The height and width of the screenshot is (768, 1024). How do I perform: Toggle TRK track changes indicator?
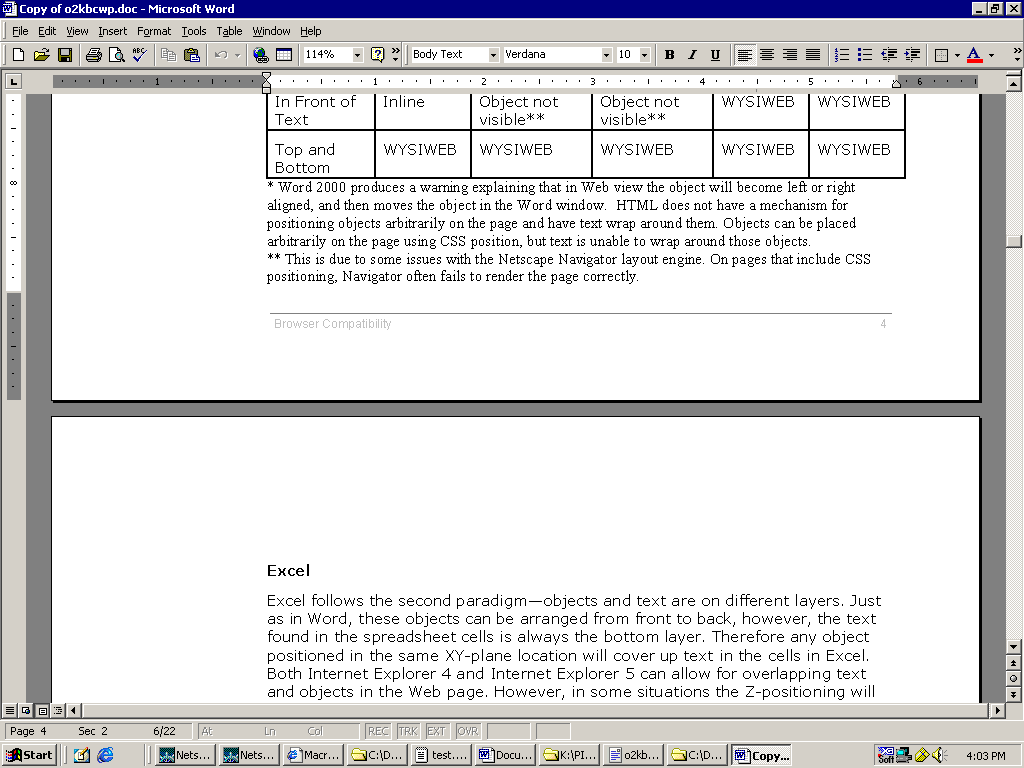click(408, 731)
